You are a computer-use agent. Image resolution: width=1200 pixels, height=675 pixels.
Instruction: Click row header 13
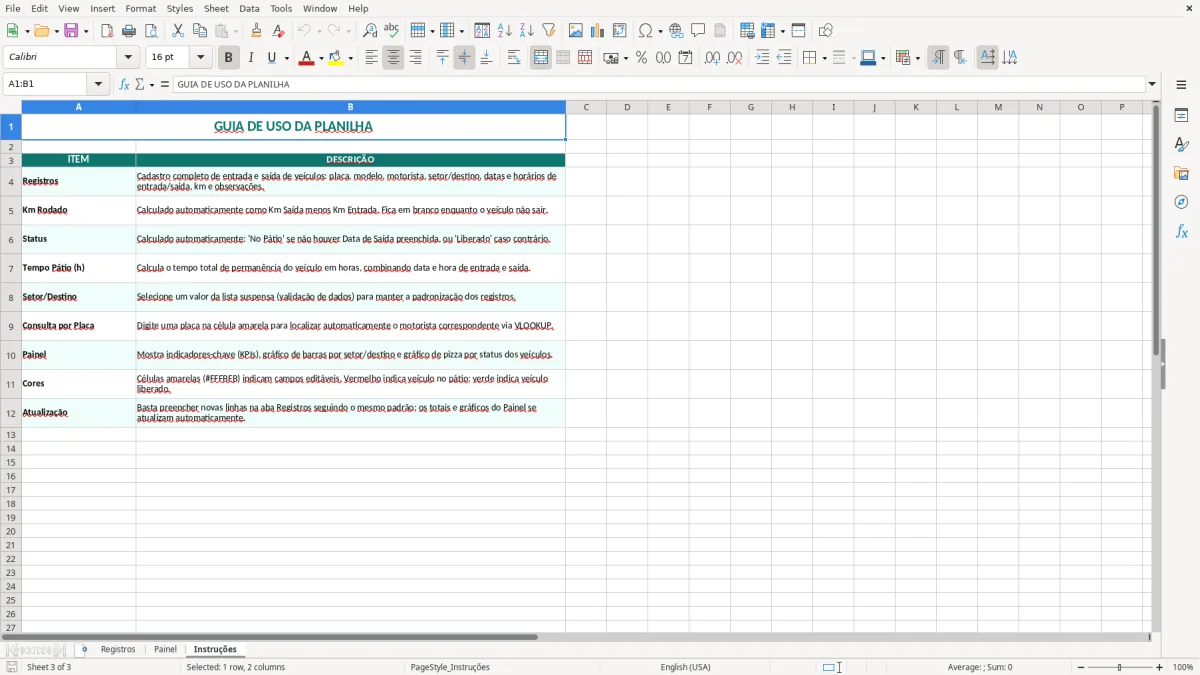pyautogui.click(x=11, y=435)
